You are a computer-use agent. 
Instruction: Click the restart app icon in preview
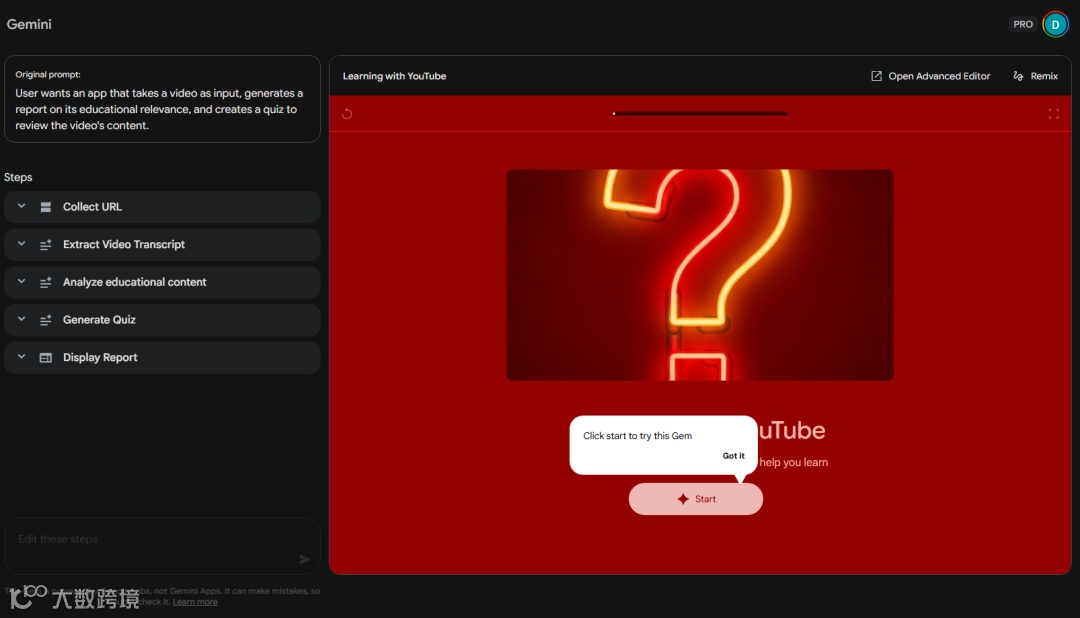point(347,114)
